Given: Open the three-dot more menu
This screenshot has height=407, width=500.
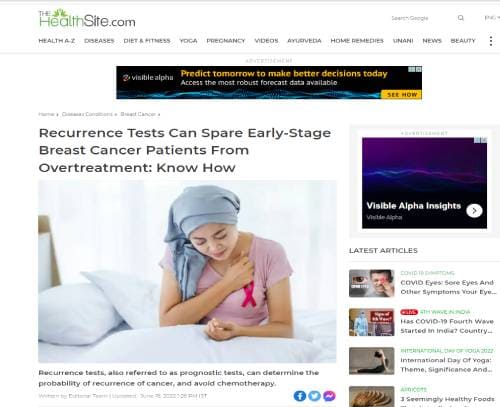Looking at the screenshot, I should (x=491, y=41).
